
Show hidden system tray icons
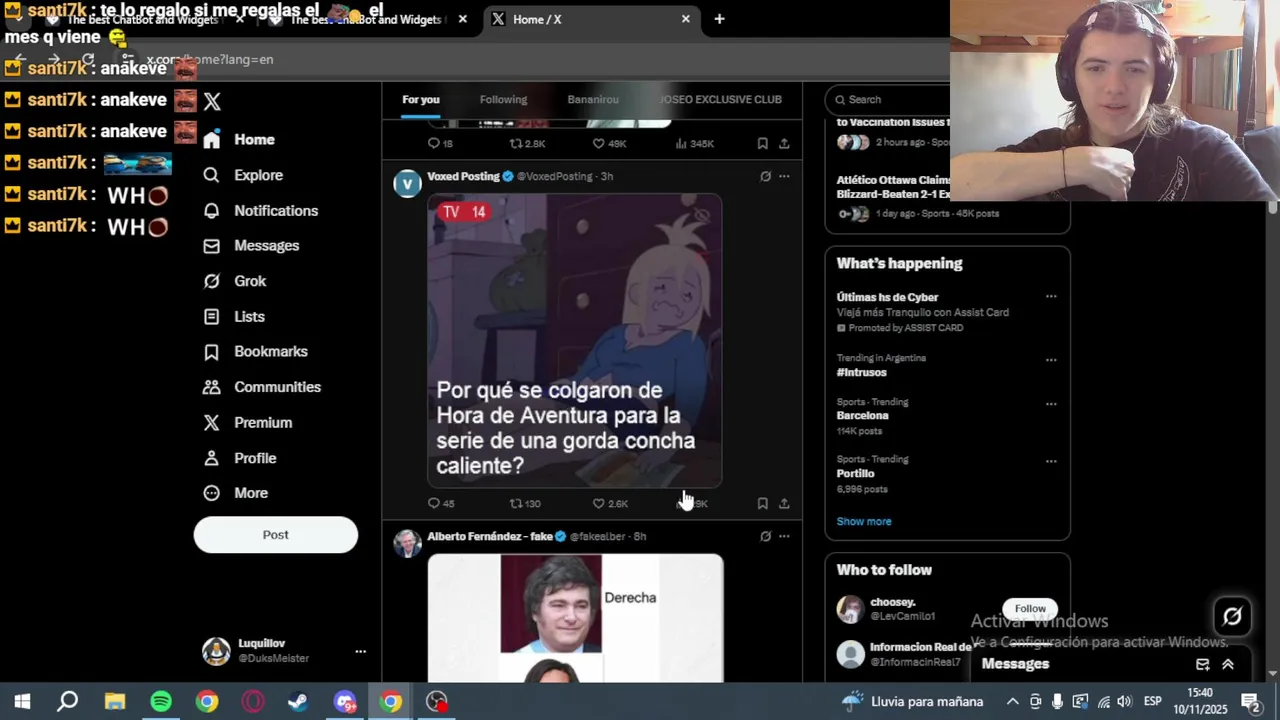[x=1012, y=702]
